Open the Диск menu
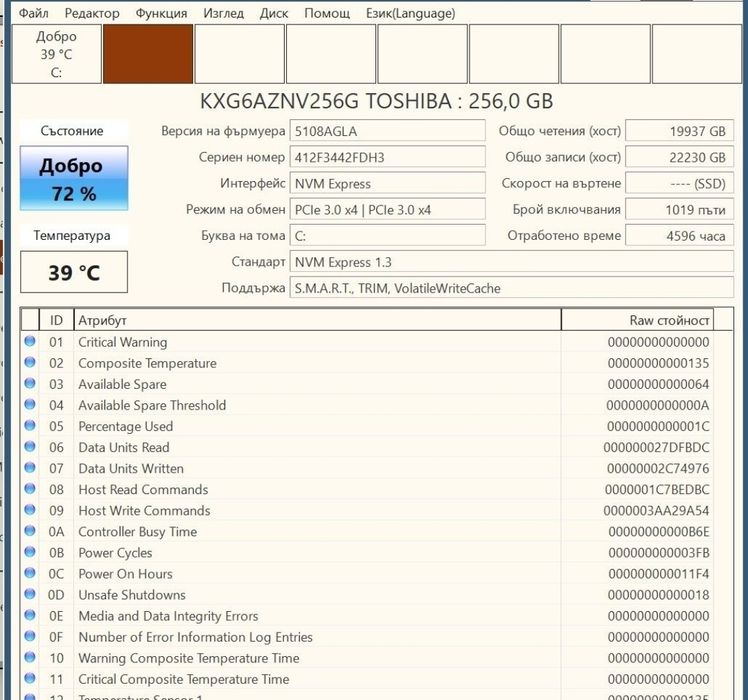Screen dimensions: 748x700 274,13
